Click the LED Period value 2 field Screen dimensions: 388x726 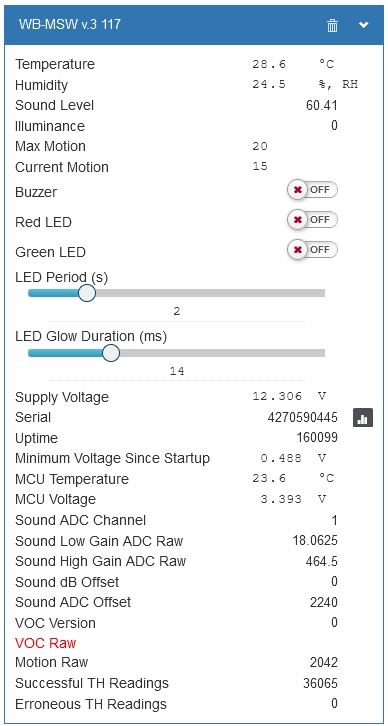176,312
